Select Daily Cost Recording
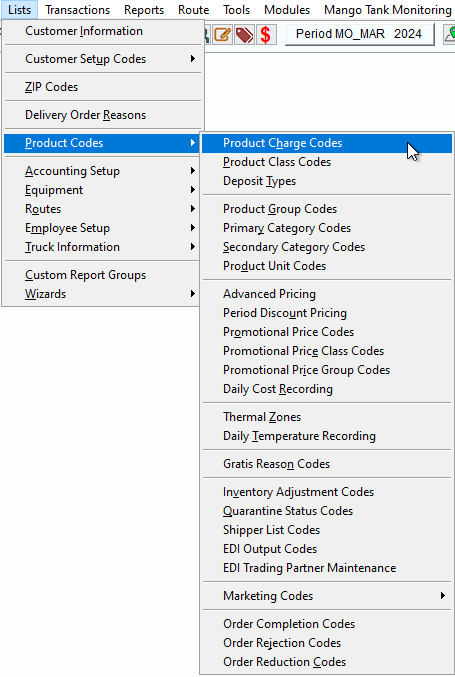Image resolution: width=455 pixels, height=677 pixels. 327,389
